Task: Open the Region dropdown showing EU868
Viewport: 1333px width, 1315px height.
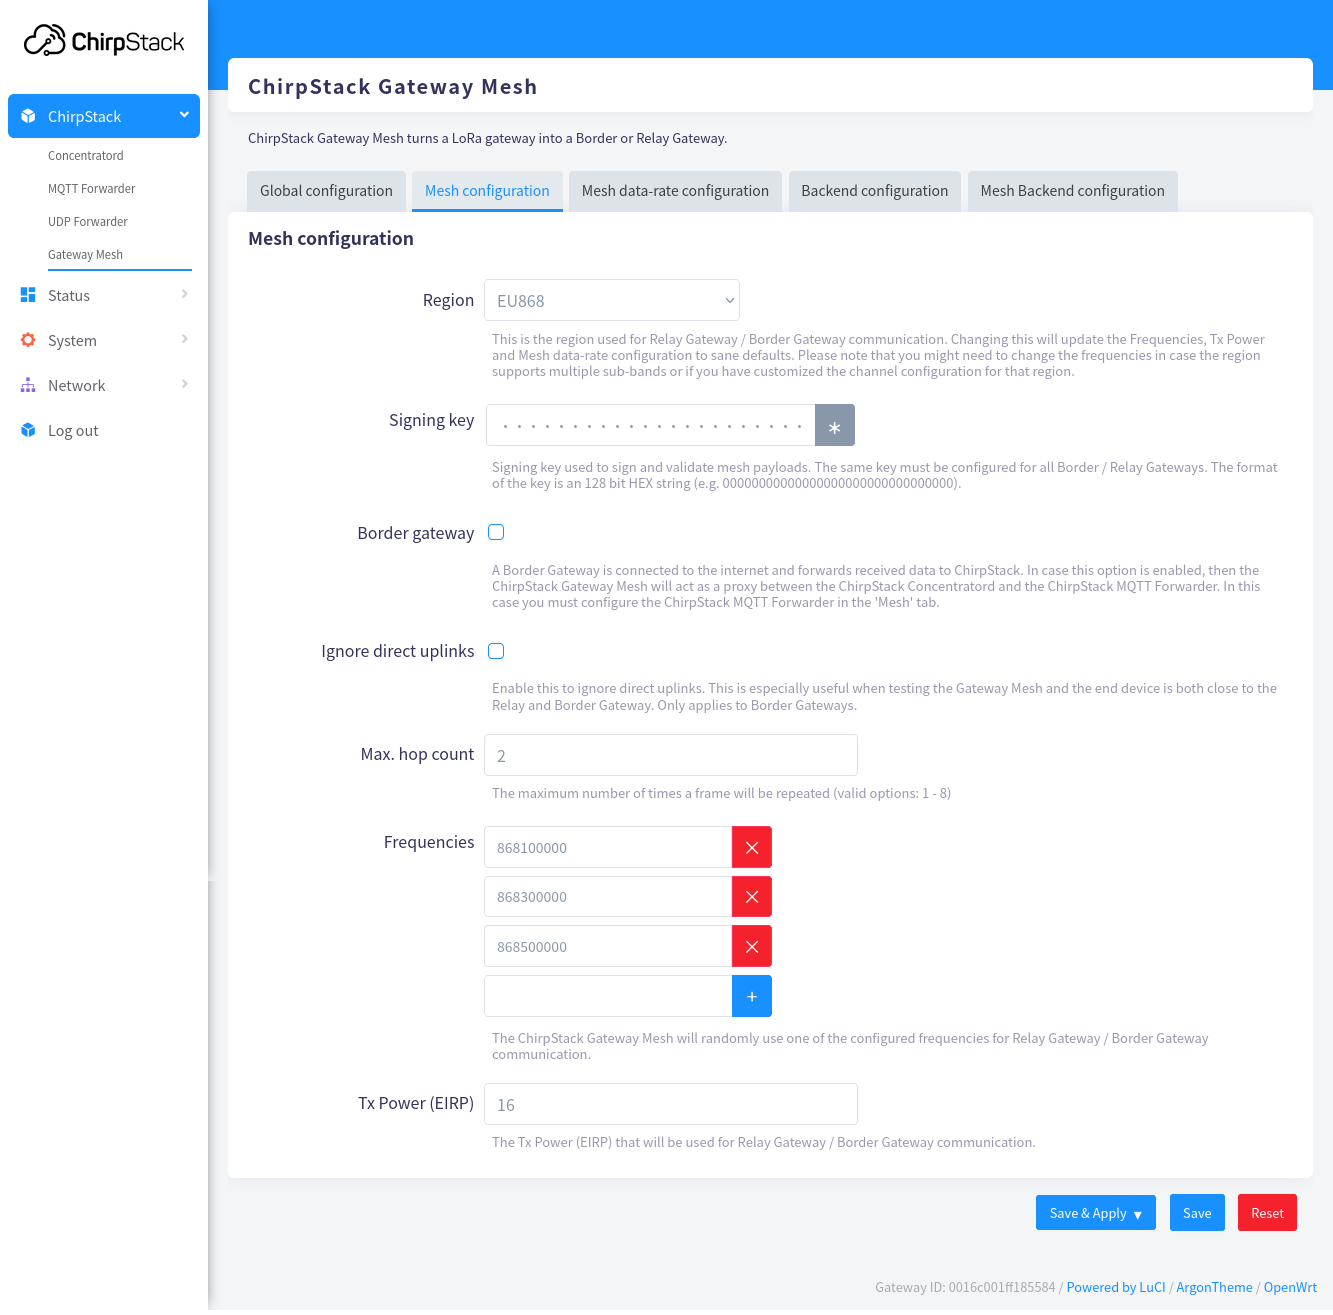Action: click(x=611, y=301)
